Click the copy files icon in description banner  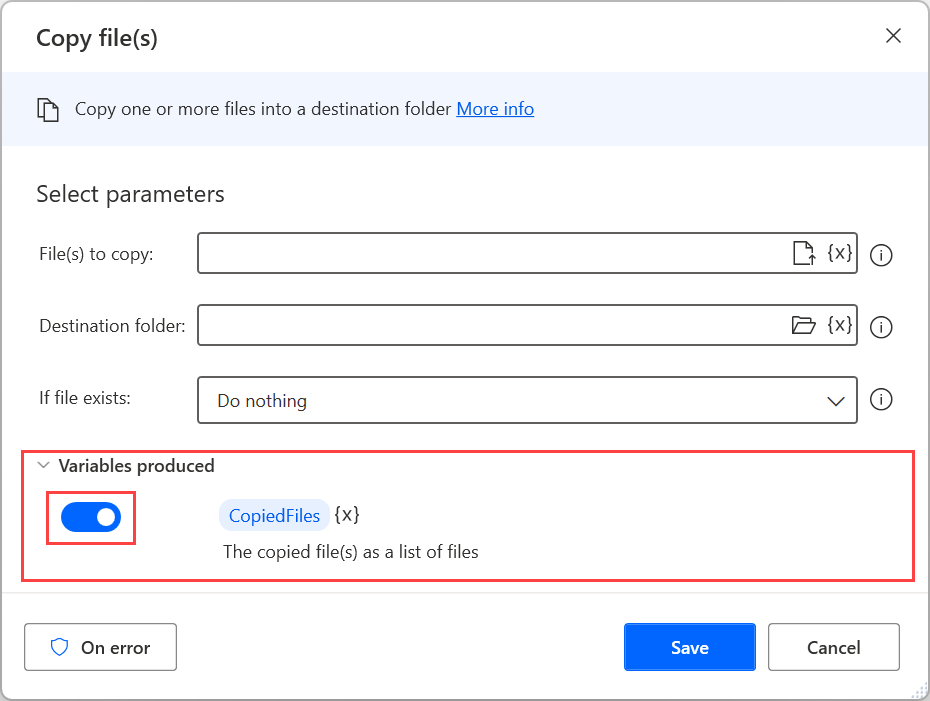[x=48, y=110]
